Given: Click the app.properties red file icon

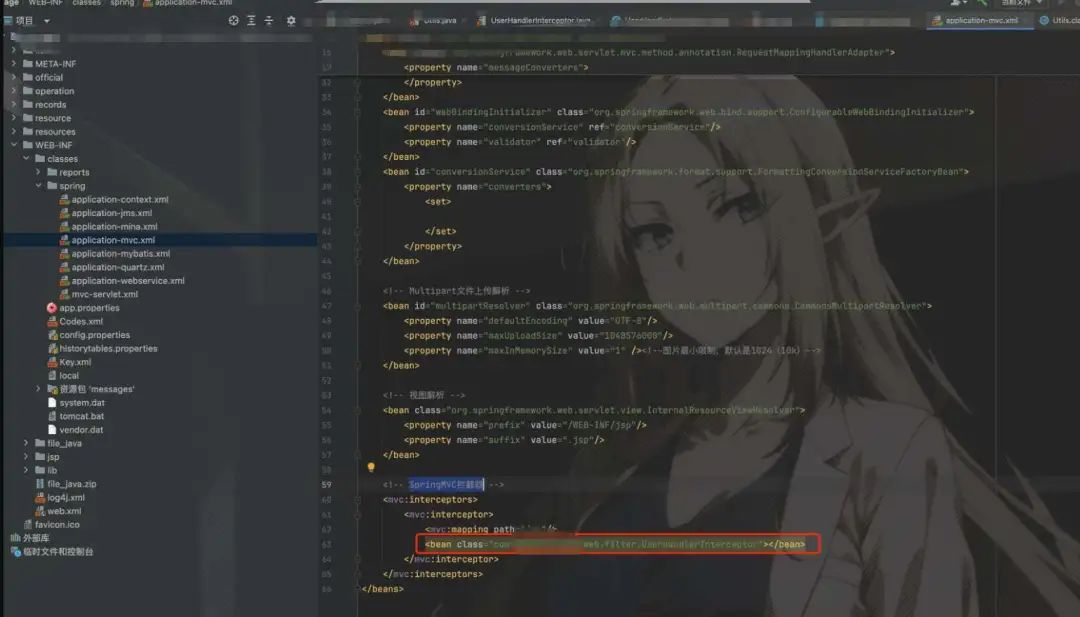Looking at the screenshot, I should coord(52,308).
